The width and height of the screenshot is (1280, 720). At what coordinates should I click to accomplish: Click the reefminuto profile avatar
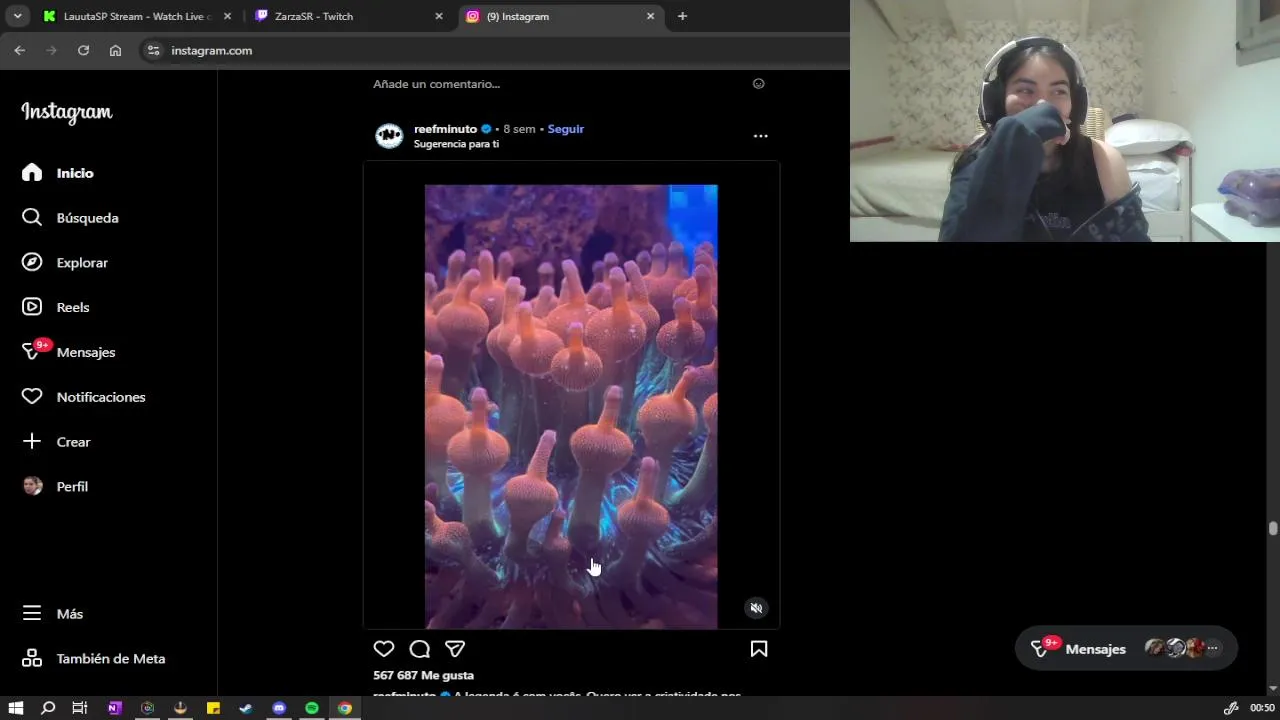[x=389, y=136]
